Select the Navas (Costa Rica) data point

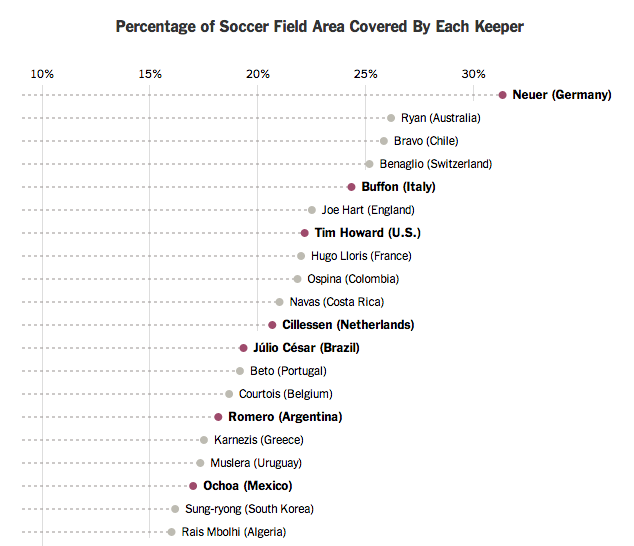[x=279, y=302]
